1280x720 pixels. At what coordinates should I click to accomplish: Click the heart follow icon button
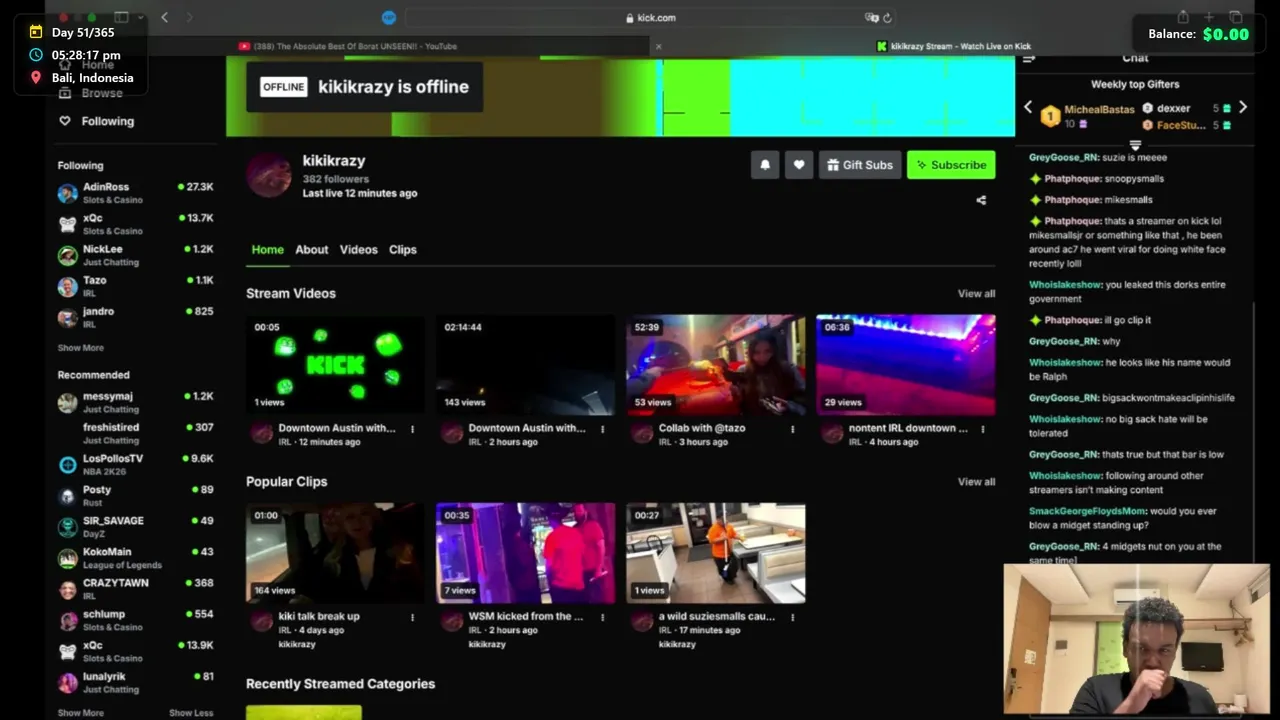tap(799, 165)
